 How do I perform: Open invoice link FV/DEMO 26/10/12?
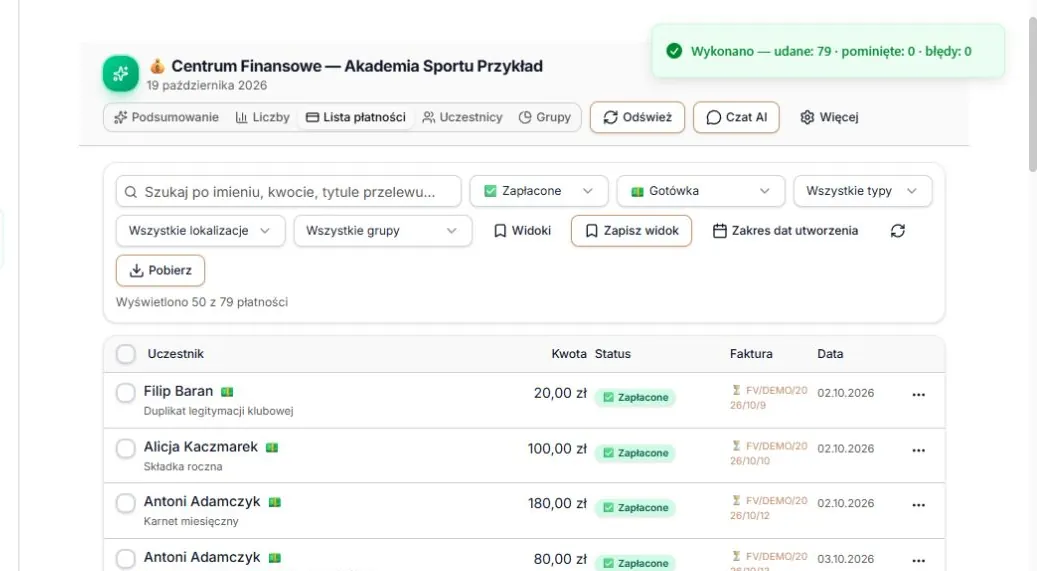769,507
